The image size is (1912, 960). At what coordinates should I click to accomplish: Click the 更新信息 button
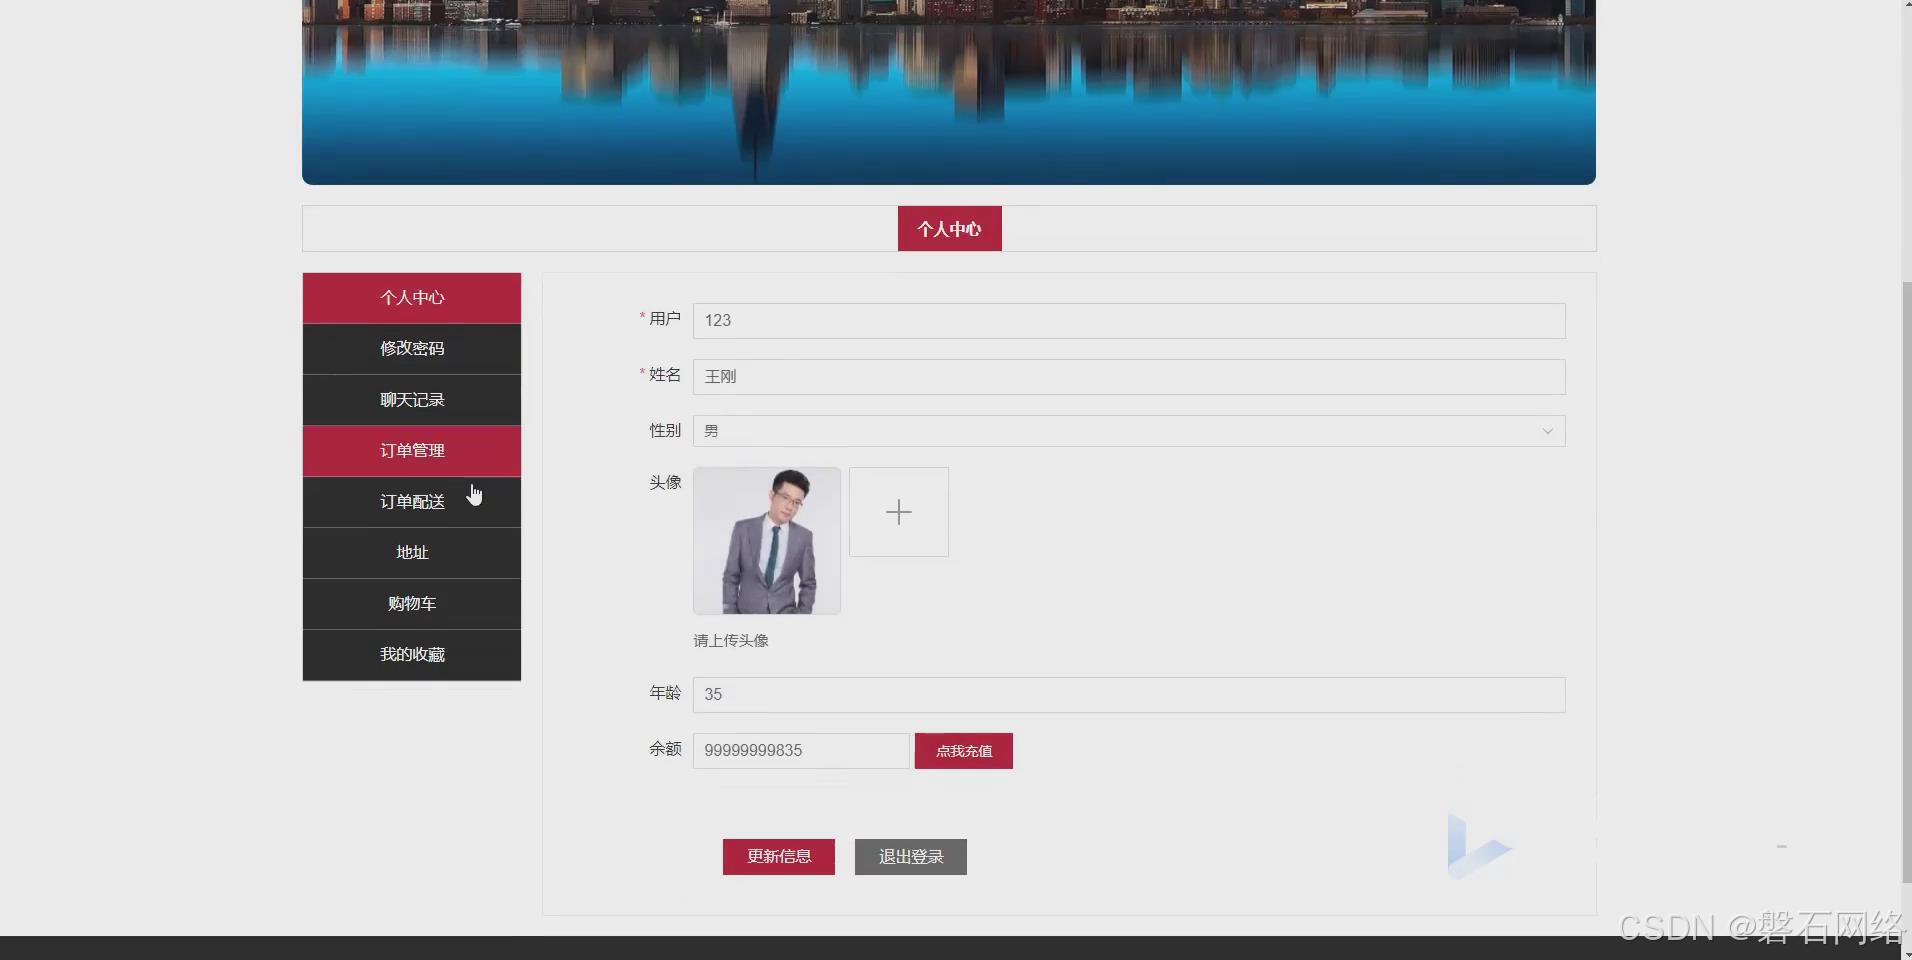point(779,857)
